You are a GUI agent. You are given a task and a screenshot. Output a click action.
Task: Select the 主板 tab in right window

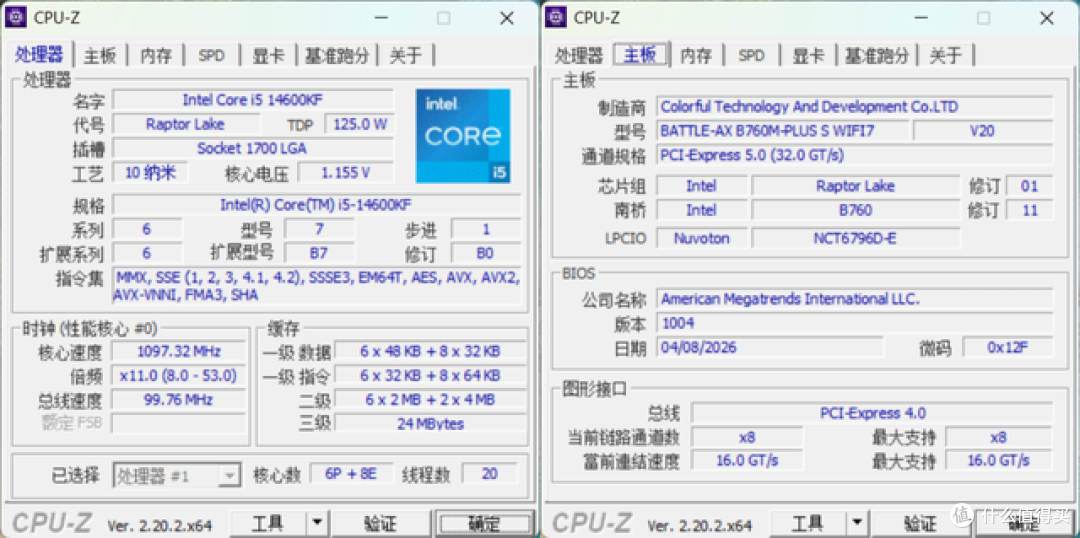(x=641, y=55)
